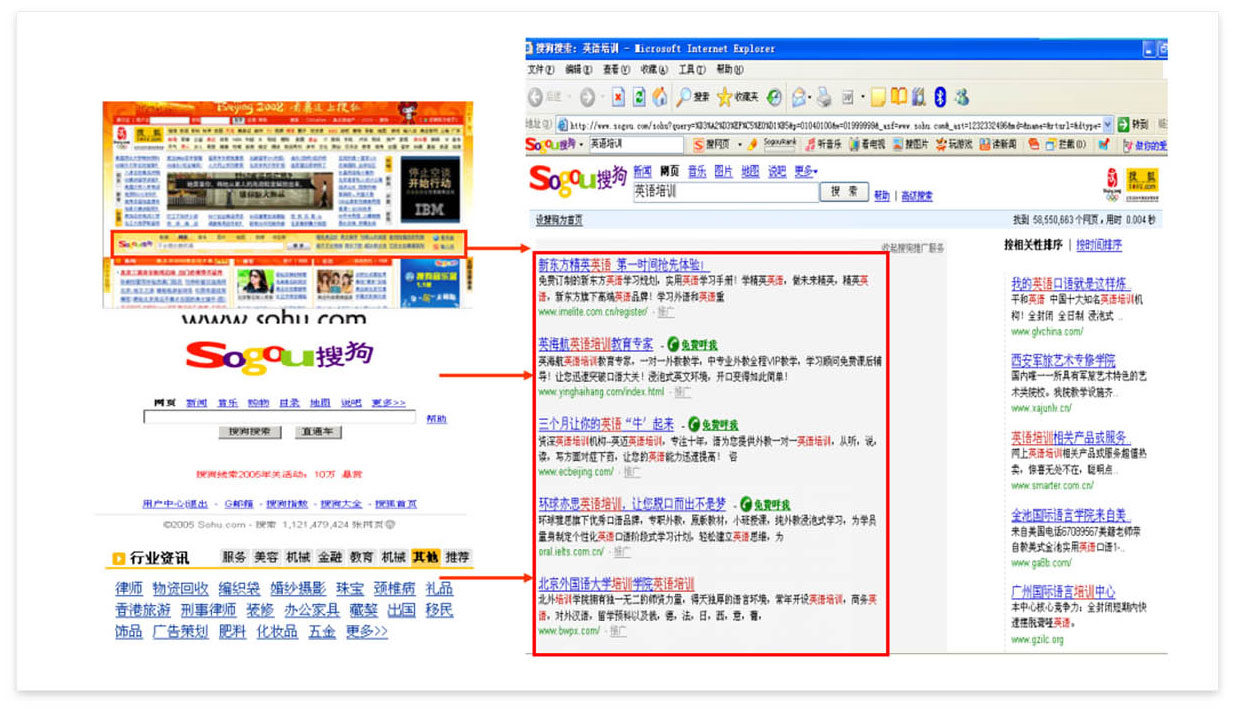Screen dimensions: 1235x708
Task: Click the Bluetooth icon in IE toolbar
Action: pyautogui.click(x=940, y=97)
